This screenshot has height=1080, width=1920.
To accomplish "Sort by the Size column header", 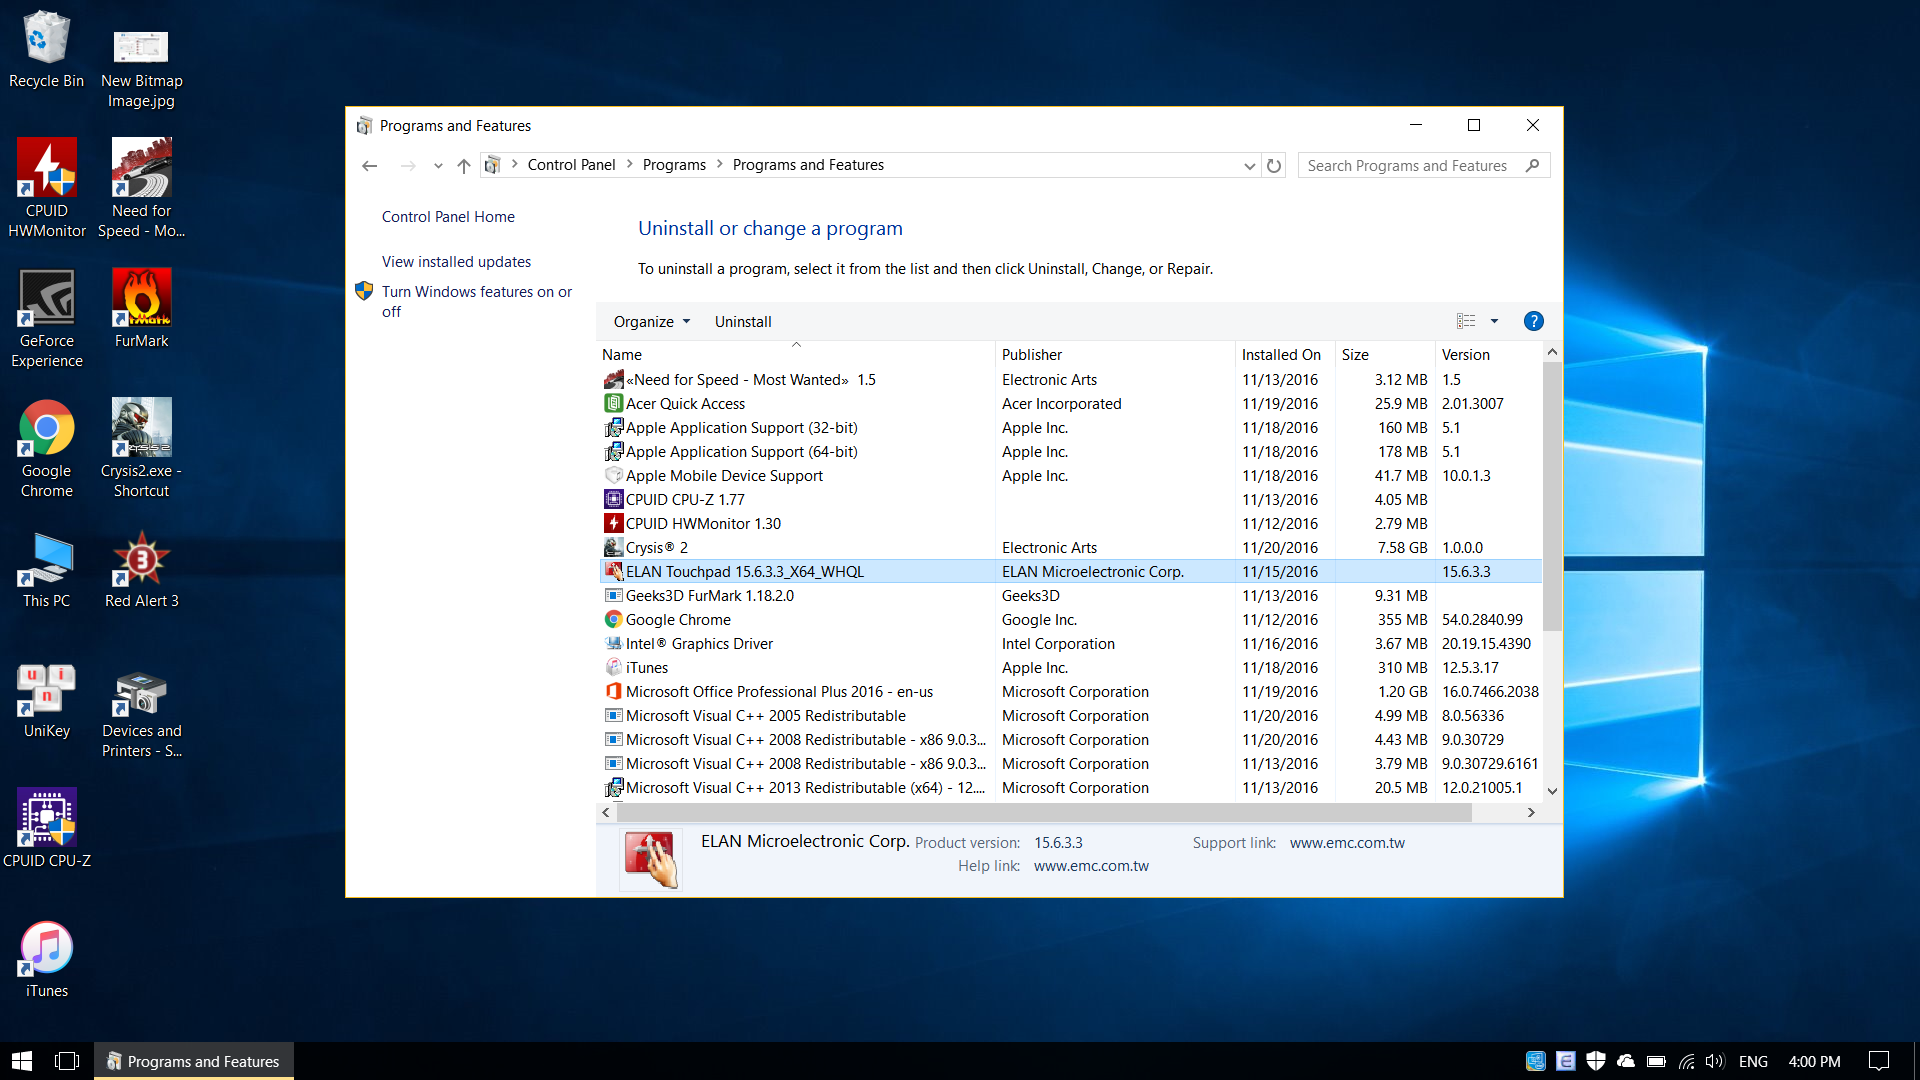I will (x=1385, y=355).
